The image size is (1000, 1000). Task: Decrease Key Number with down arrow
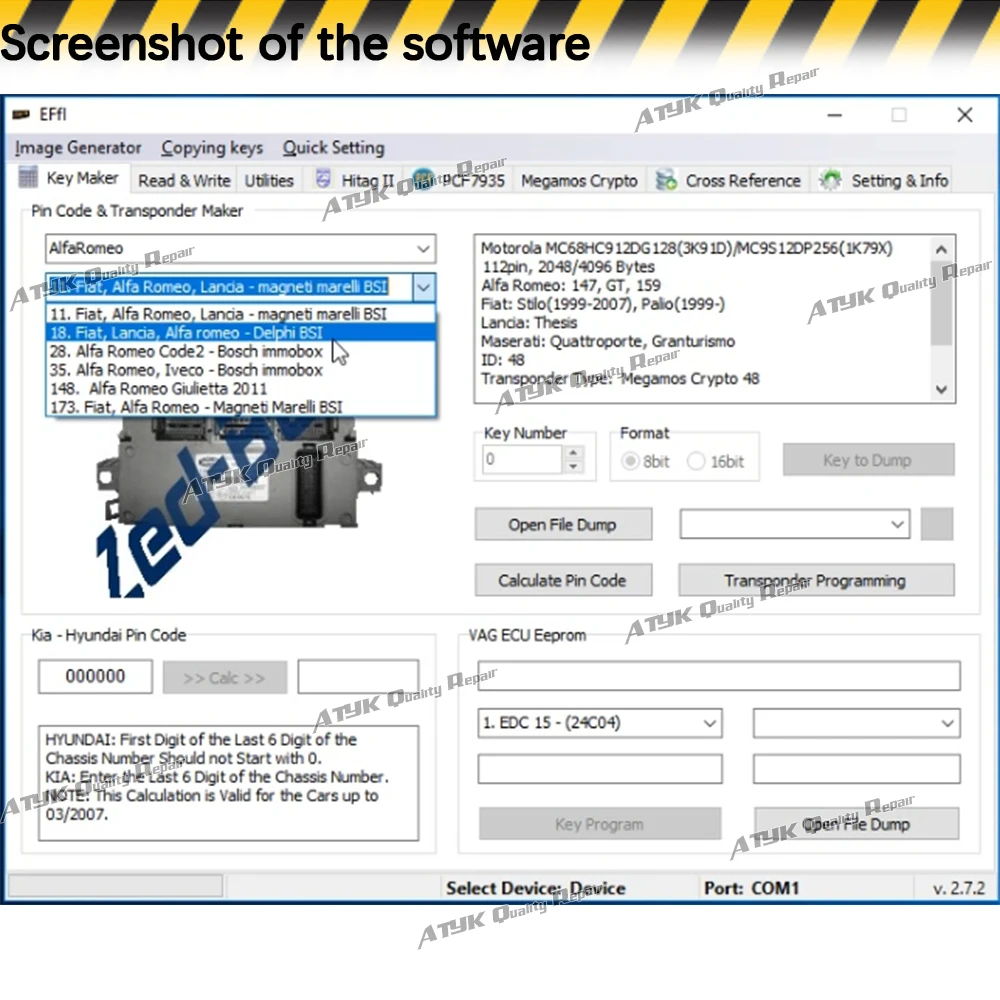click(573, 467)
